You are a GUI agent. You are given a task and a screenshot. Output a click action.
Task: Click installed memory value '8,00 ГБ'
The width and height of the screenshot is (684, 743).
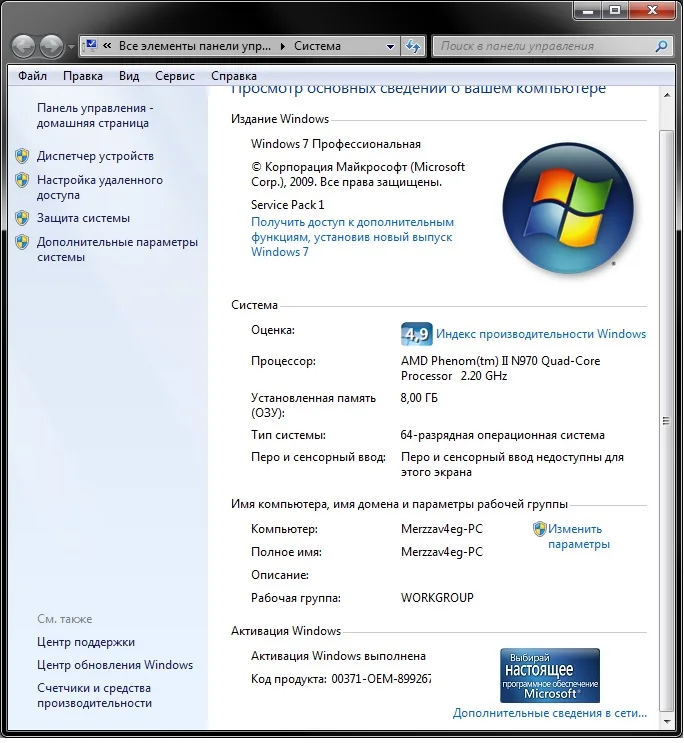[x=419, y=398]
